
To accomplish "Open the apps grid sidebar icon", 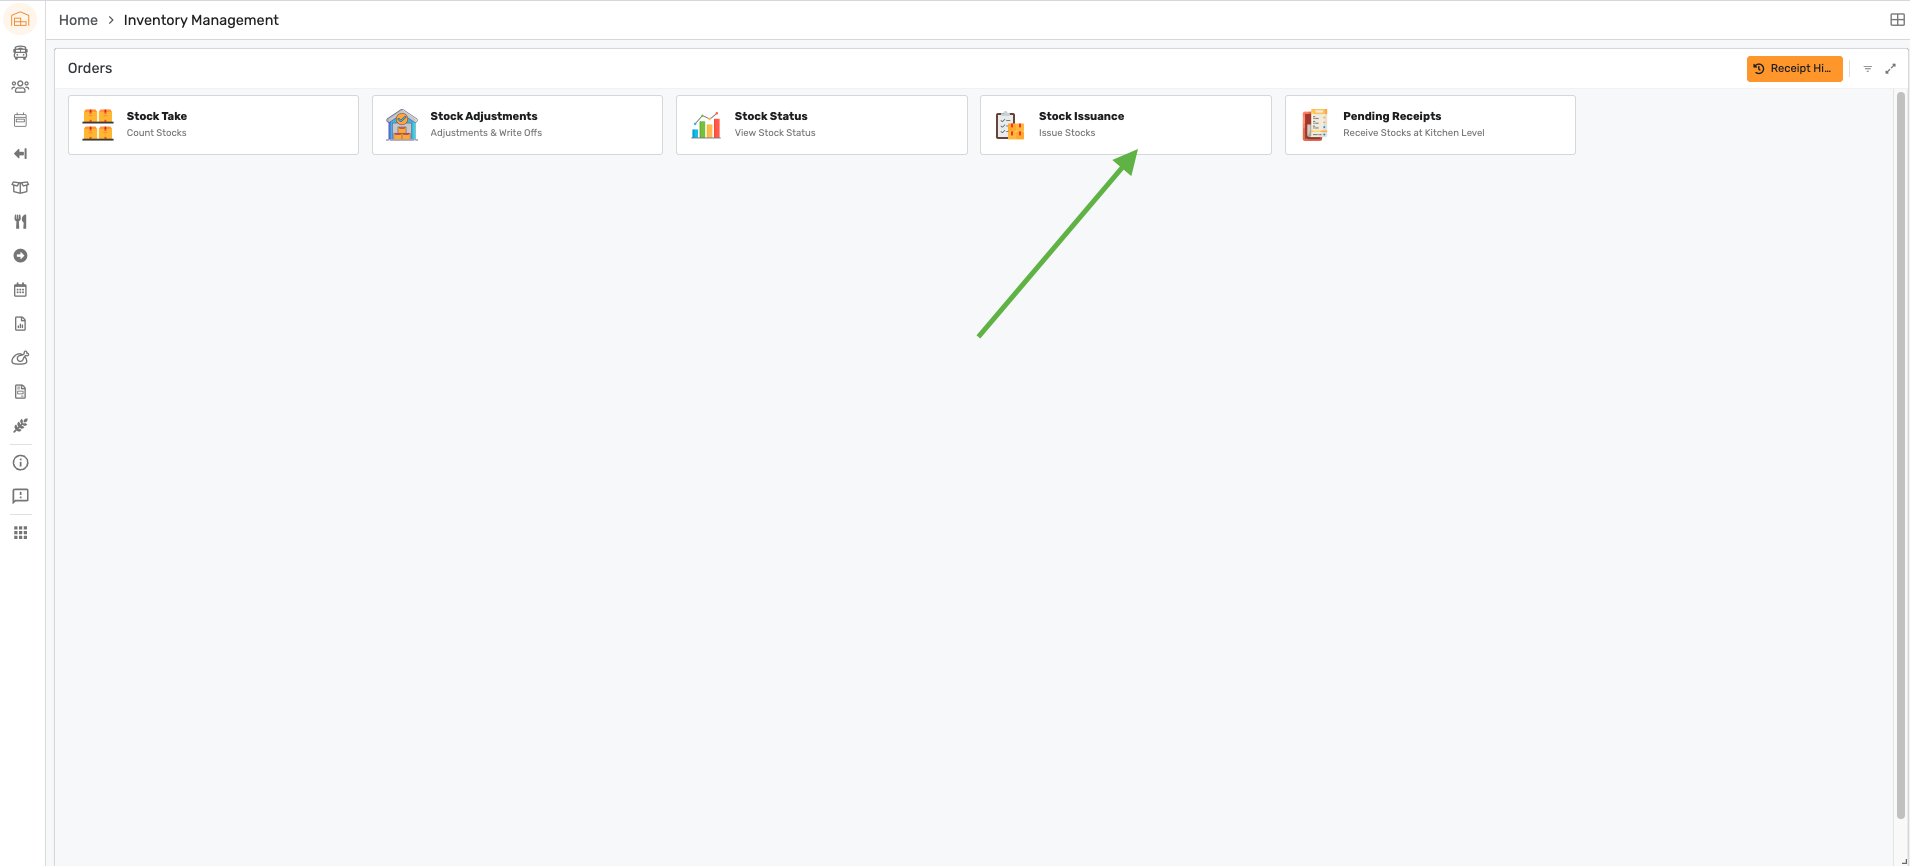I will tap(20, 533).
